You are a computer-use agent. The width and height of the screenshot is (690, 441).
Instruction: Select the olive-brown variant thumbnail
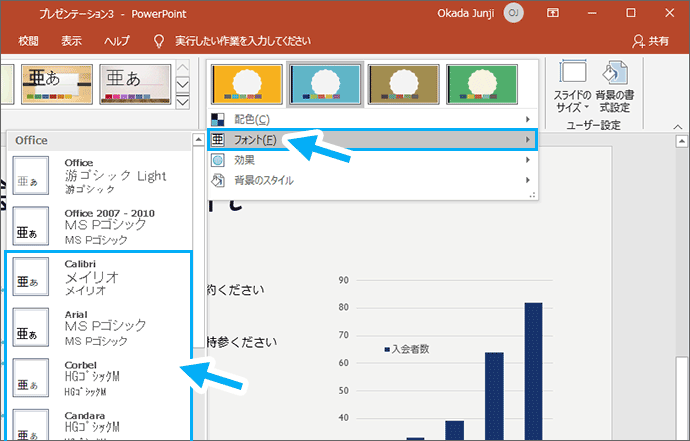(x=404, y=84)
